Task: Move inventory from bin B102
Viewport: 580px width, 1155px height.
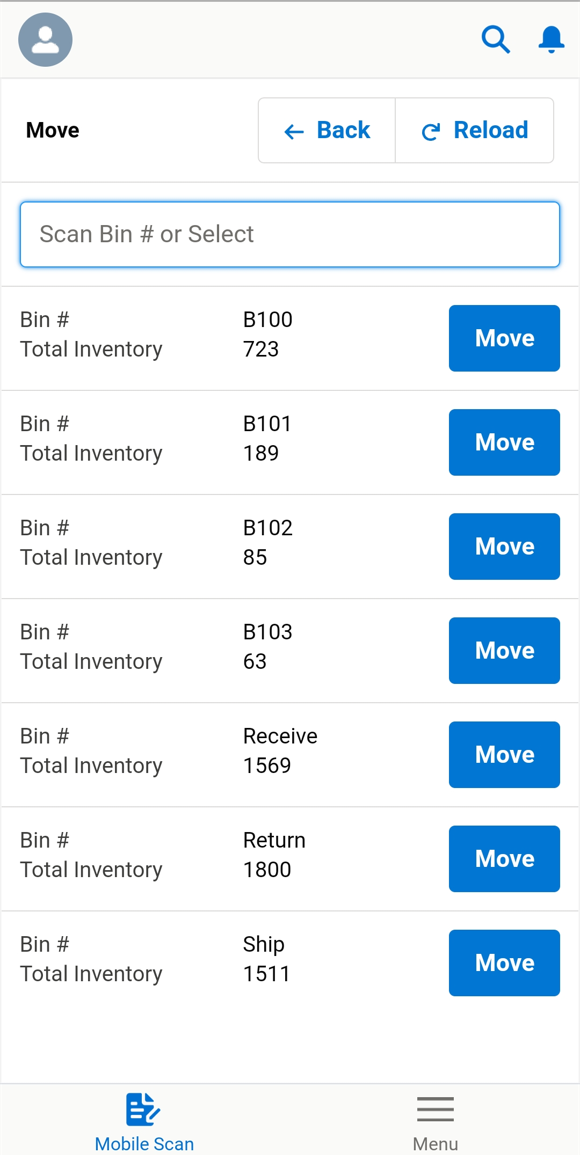Action: pyautogui.click(x=504, y=546)
